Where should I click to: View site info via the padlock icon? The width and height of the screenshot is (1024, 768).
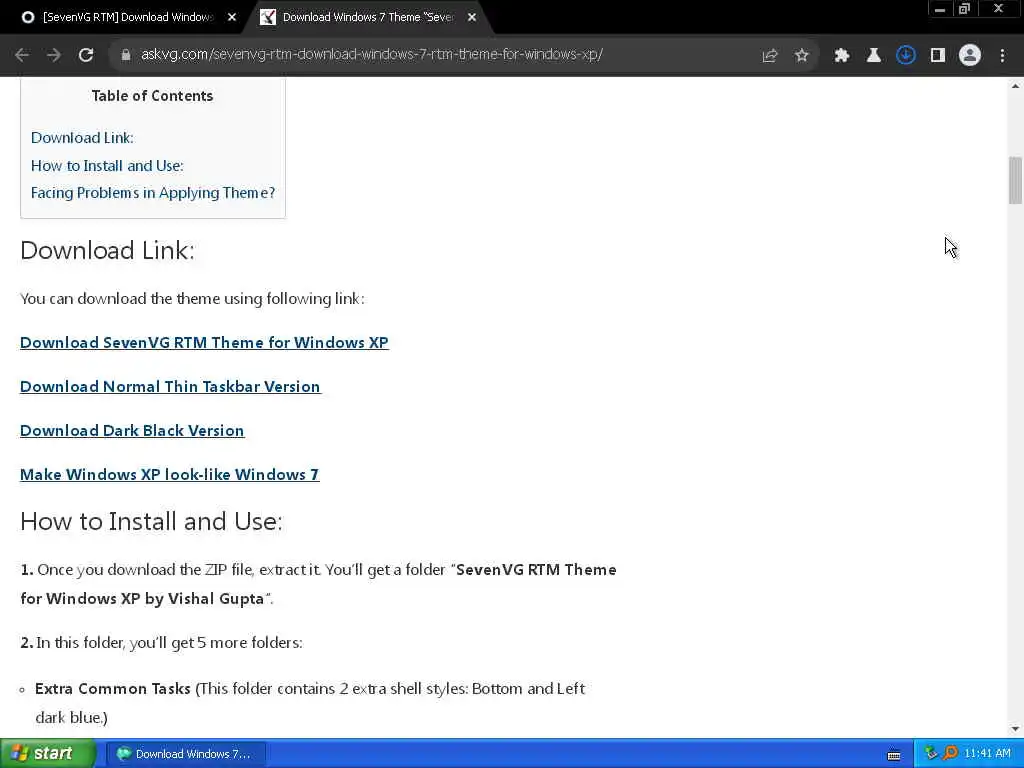coord(126,55)
